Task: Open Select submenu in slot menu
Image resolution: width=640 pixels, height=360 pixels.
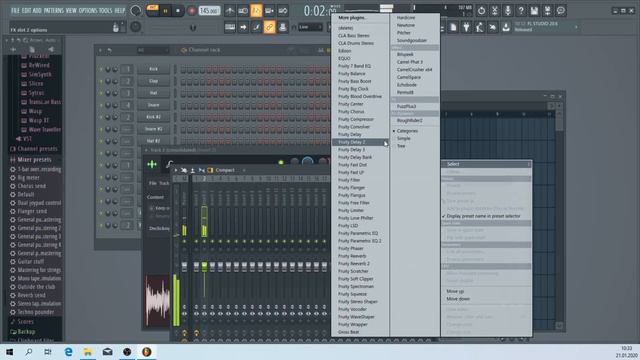Action: pos(487,164)
